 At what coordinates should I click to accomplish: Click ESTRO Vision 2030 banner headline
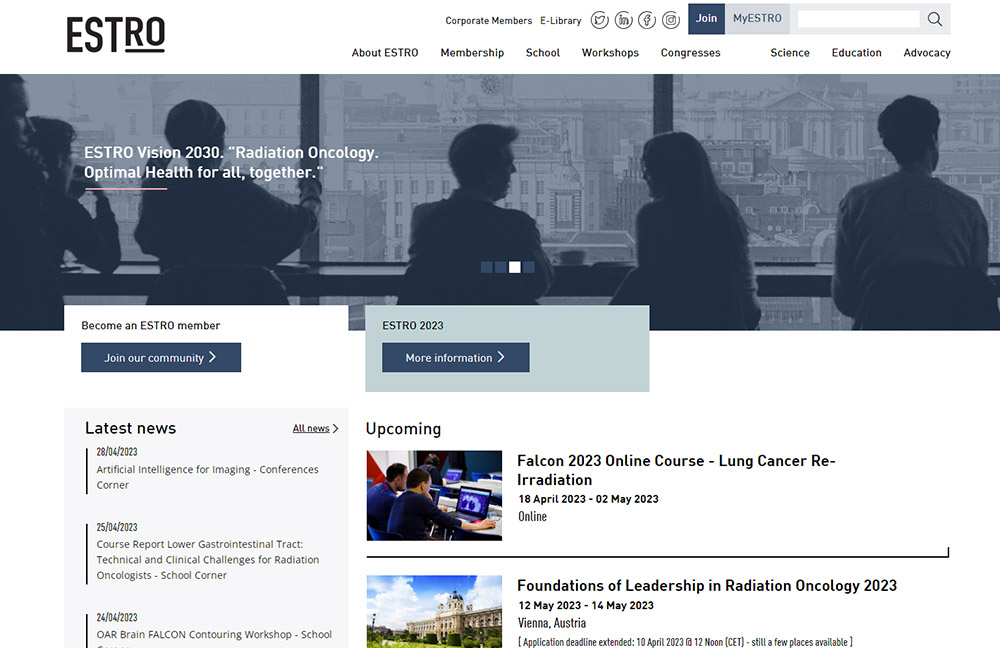tap(232, 162)
